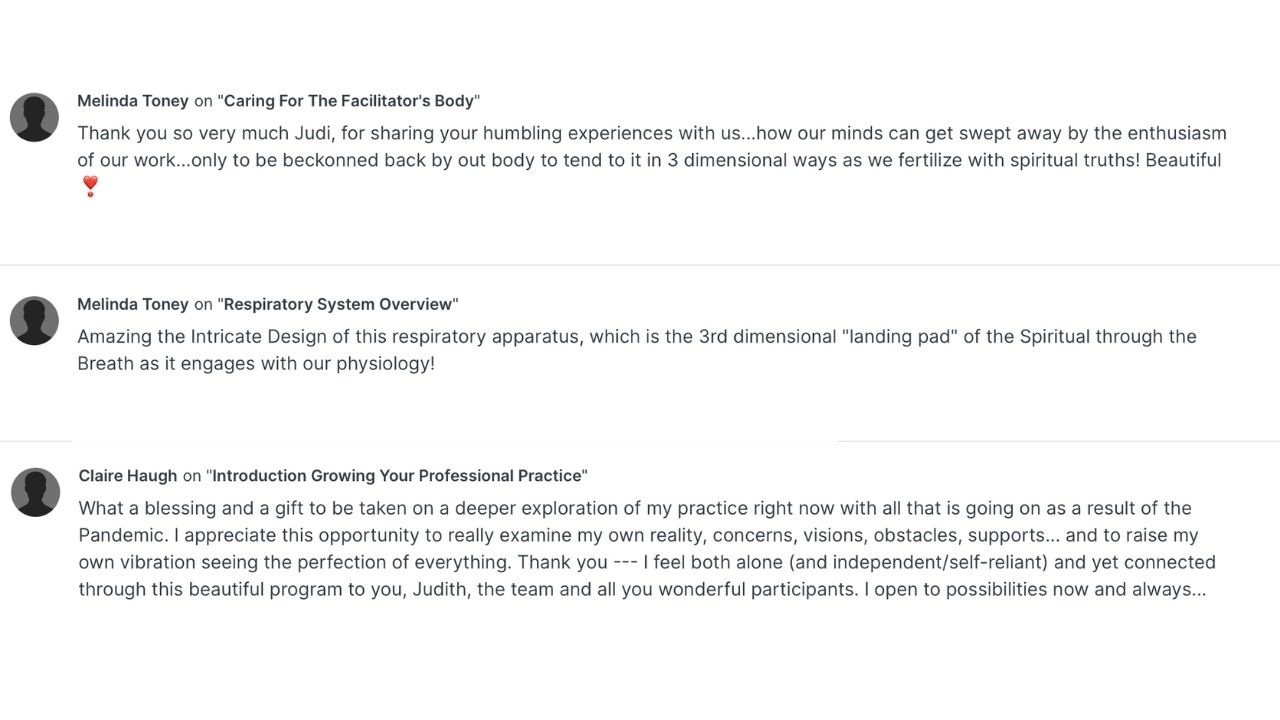The width and height of the screenshot is (1280, 720).
Task: Click "Breath as it engages with our physiology!" line
Action: click(x=256, y=363)
